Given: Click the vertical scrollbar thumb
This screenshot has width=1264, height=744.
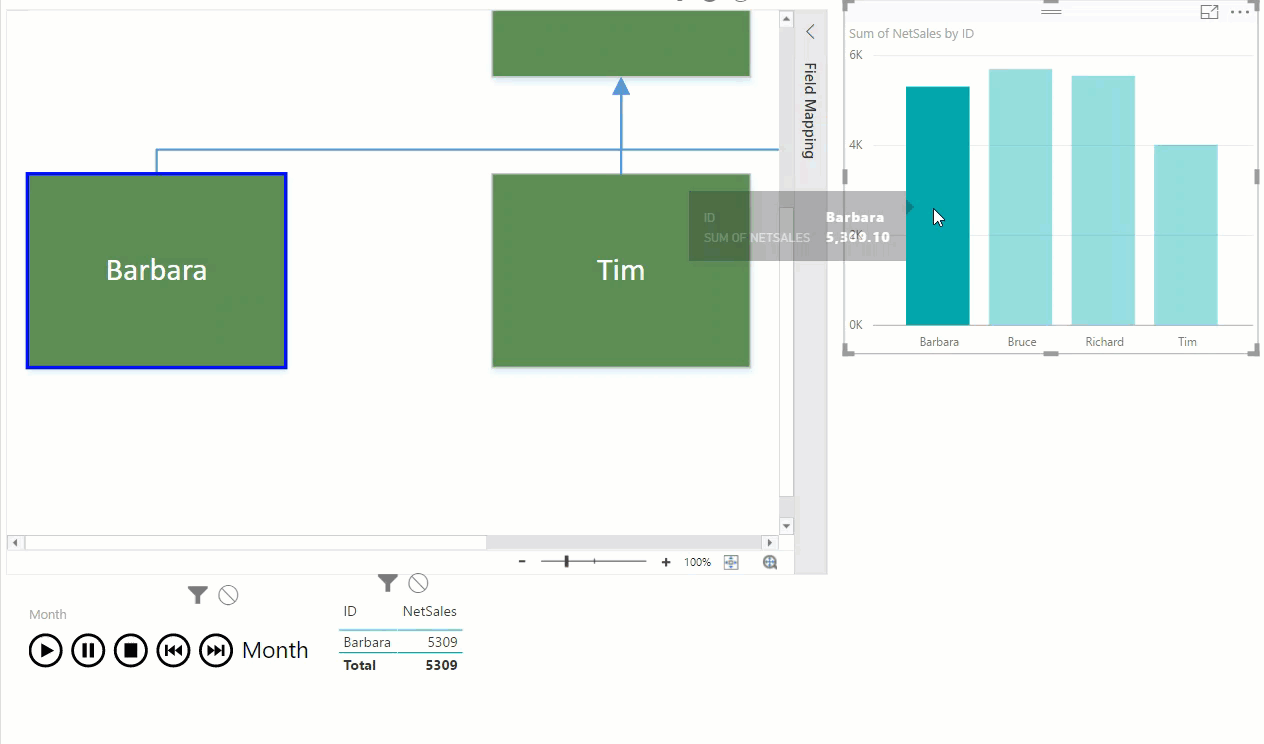Looking at the screenshot, I should click(x=787, y=350).
